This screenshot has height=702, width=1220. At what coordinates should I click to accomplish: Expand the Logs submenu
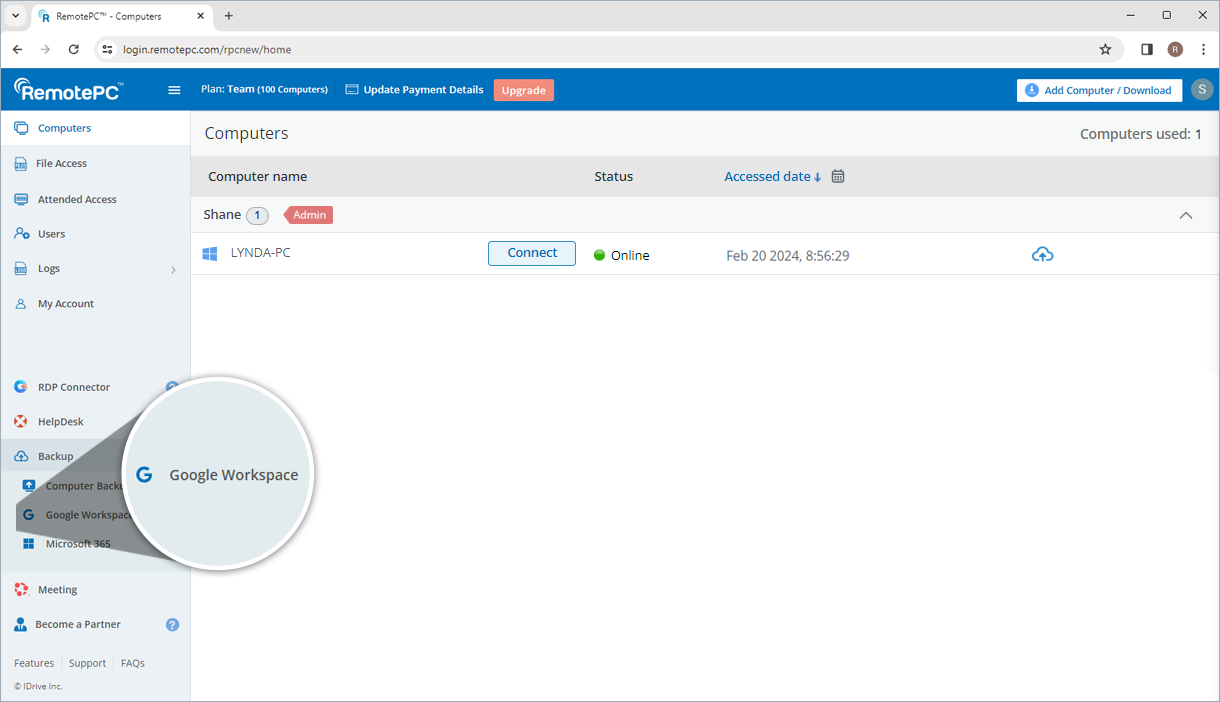(173, 269)
